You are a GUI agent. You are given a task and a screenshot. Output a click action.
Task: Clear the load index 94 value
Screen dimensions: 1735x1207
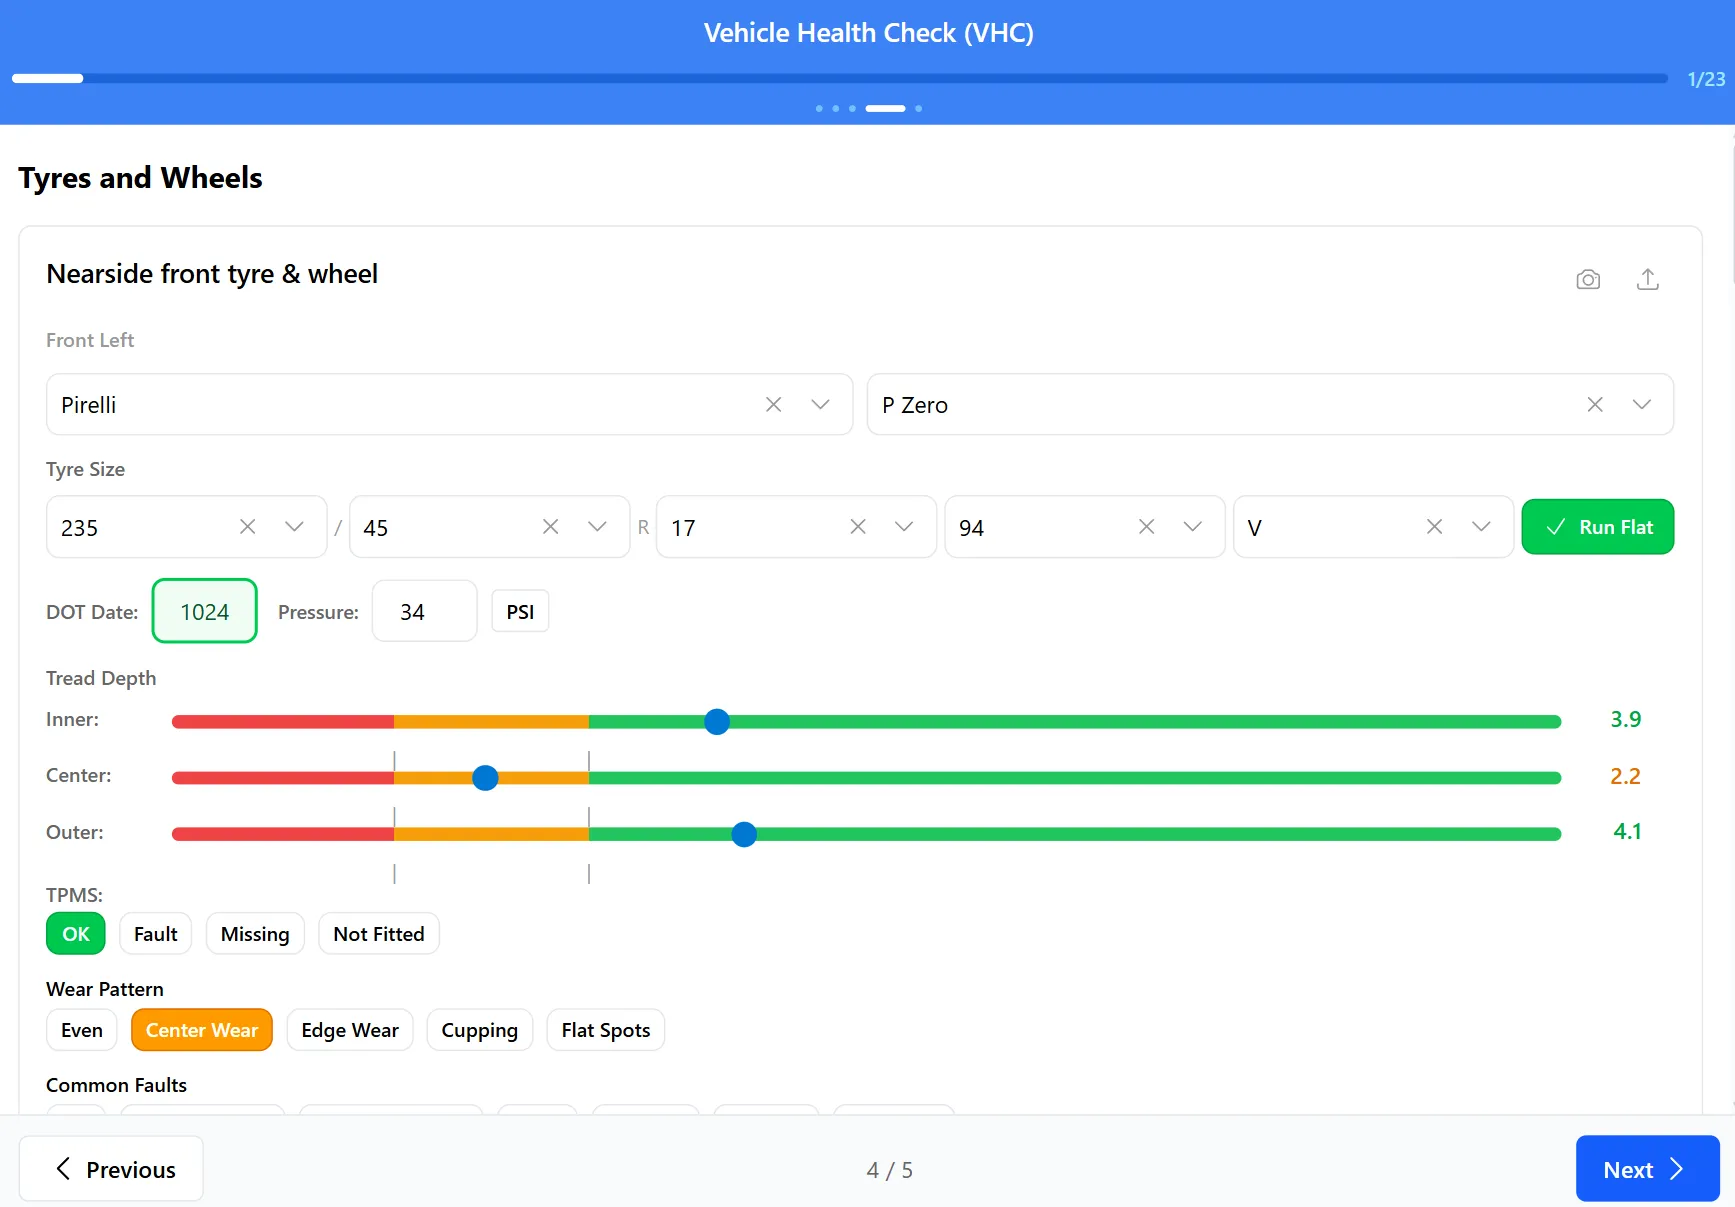click(1146, 527)
